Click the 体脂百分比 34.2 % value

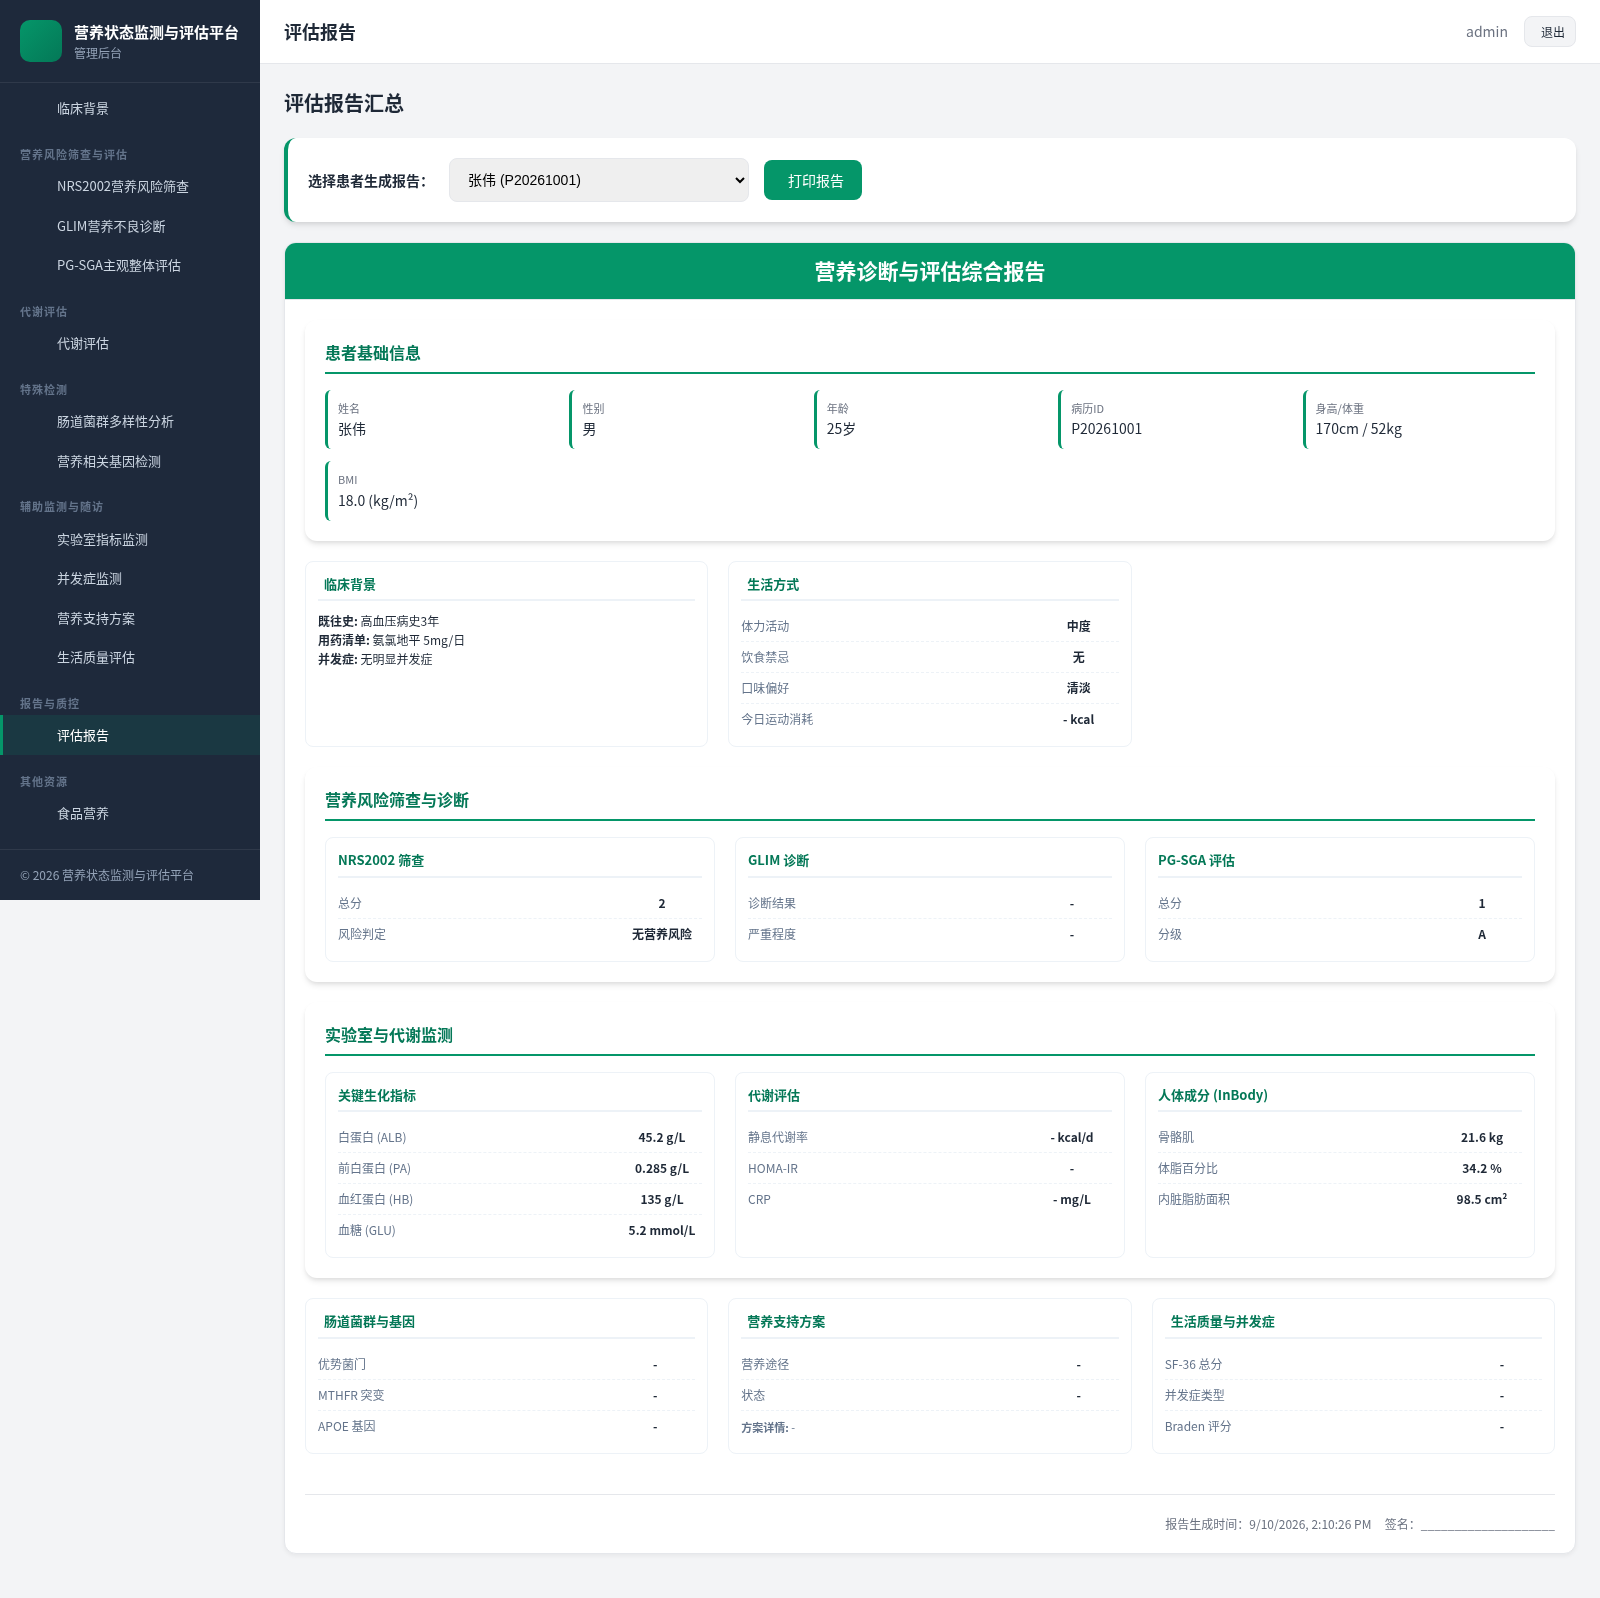coord(1481,1168)
